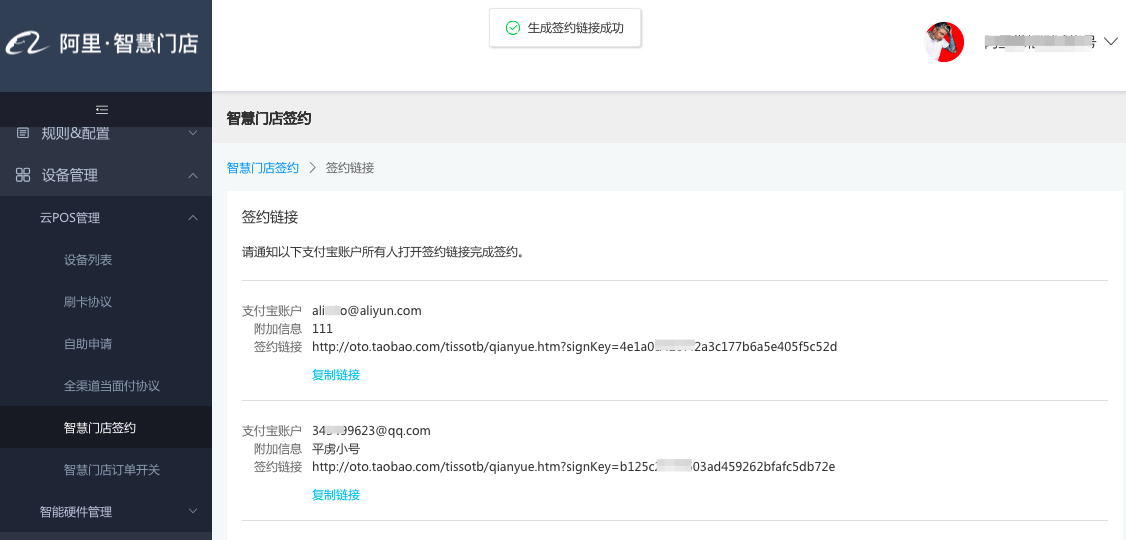This screenshot has width=1126, height=540.
Task: Copy link for aliyun.com account
Action: [336, 374]
